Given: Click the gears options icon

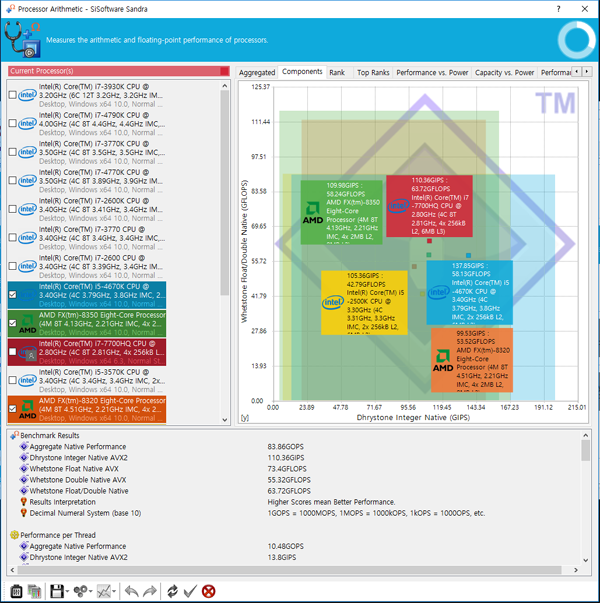Looking at the screenshot, I should (x=80, y=591).
